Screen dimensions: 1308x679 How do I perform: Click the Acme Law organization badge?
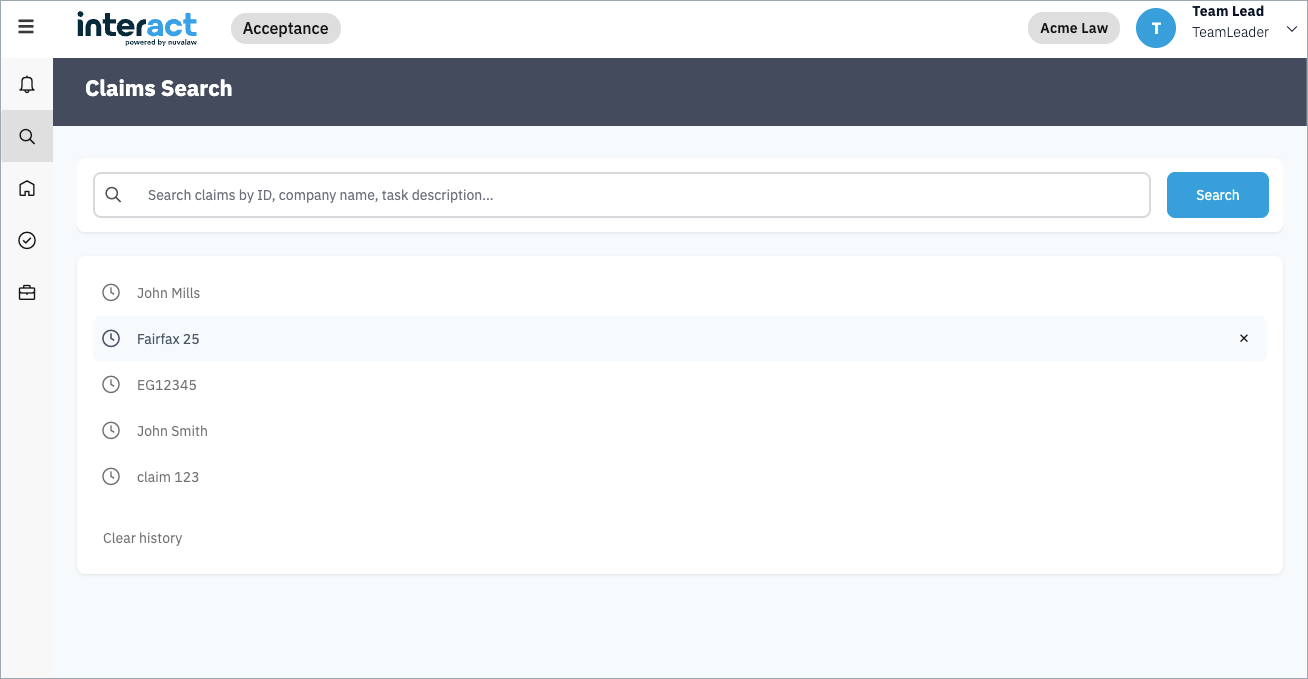coord(1073,28)
